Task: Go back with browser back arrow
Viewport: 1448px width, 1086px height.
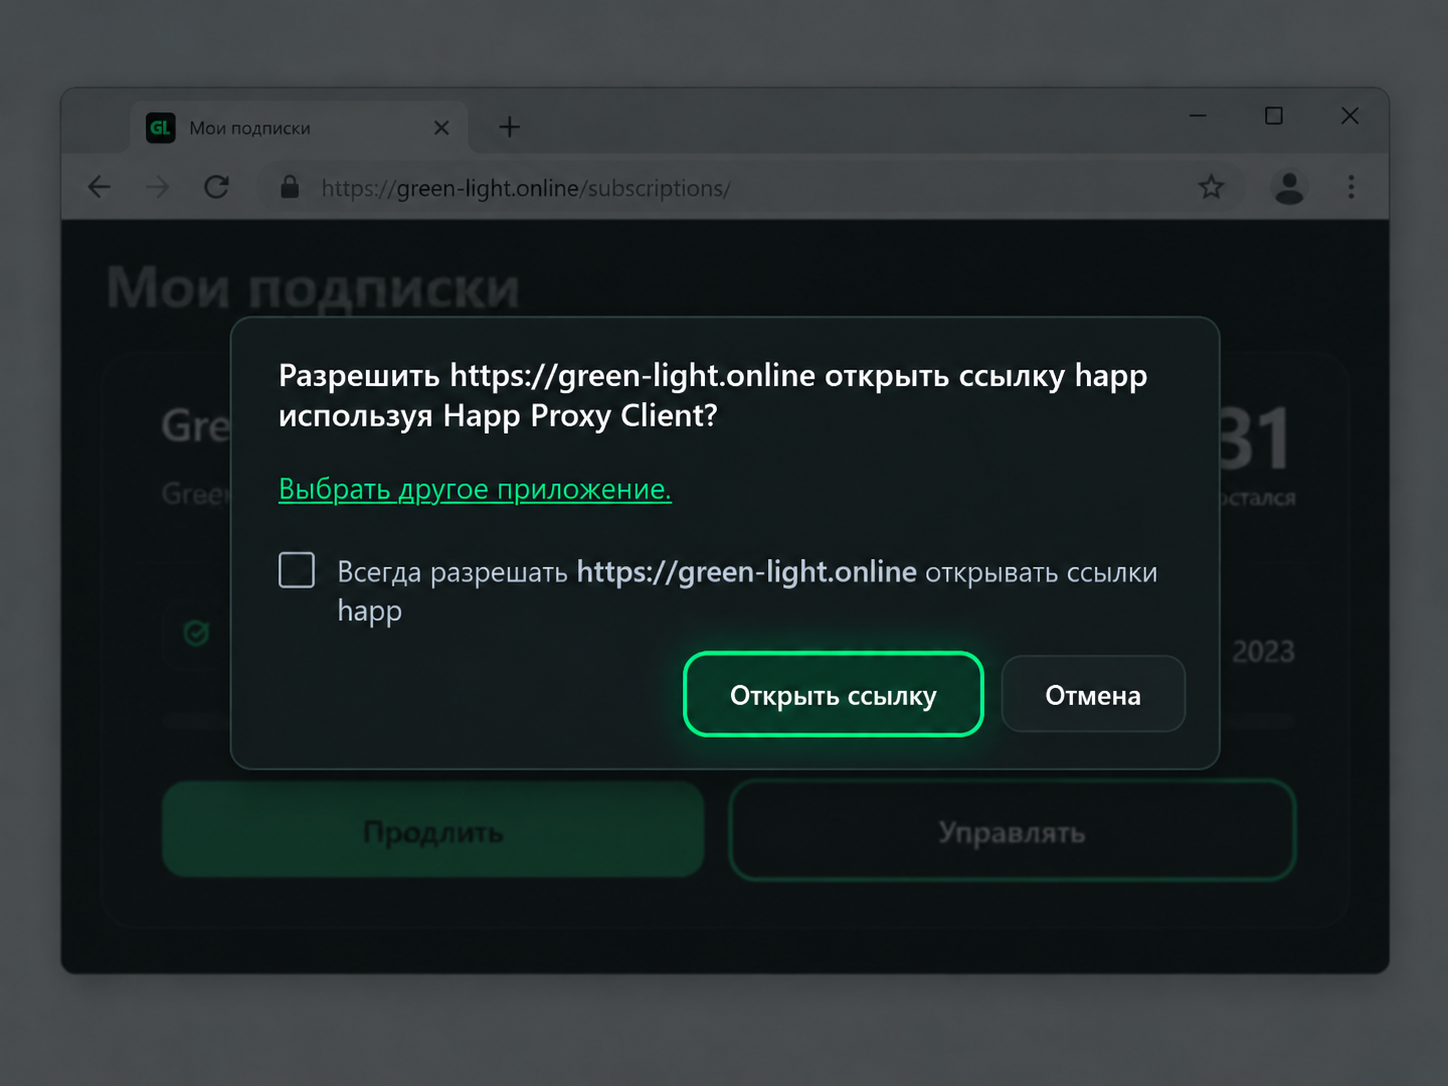Action: (x=99, y=187)
